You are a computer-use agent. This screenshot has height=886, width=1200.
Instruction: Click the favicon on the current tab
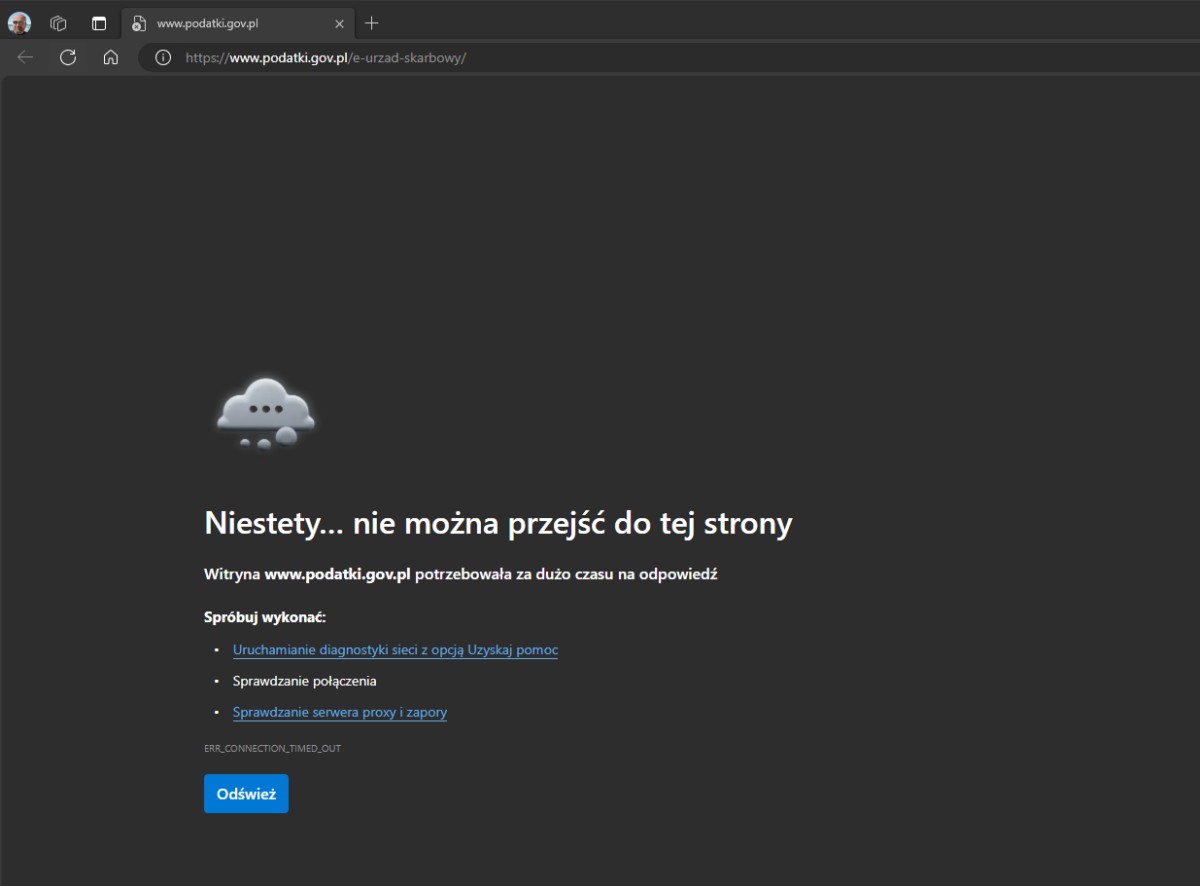coord(138,22)
